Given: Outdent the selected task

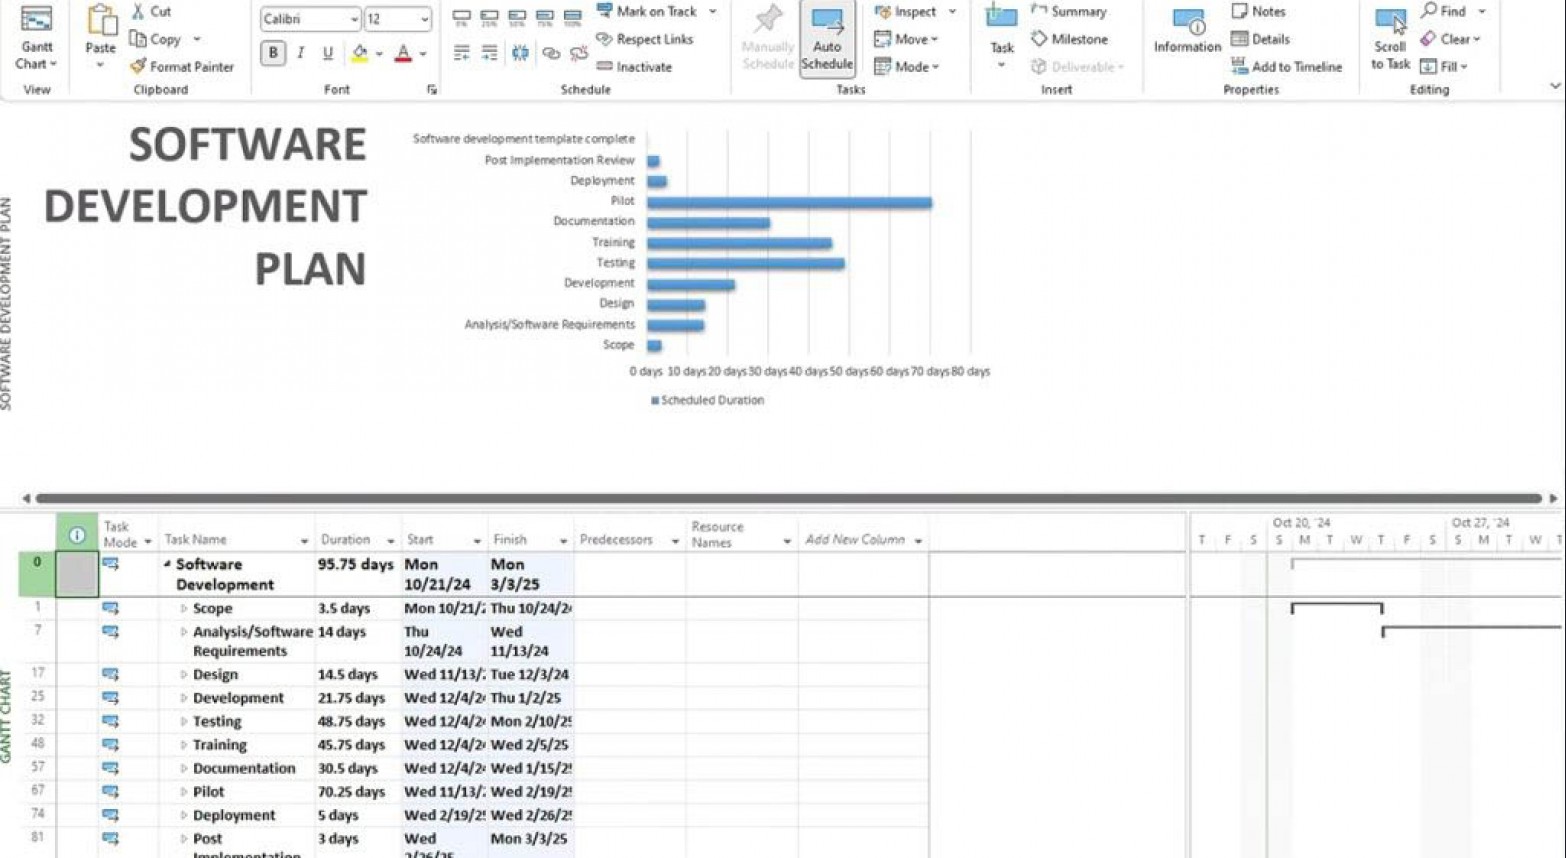Looking at the screenshot, I should [461, 53].
